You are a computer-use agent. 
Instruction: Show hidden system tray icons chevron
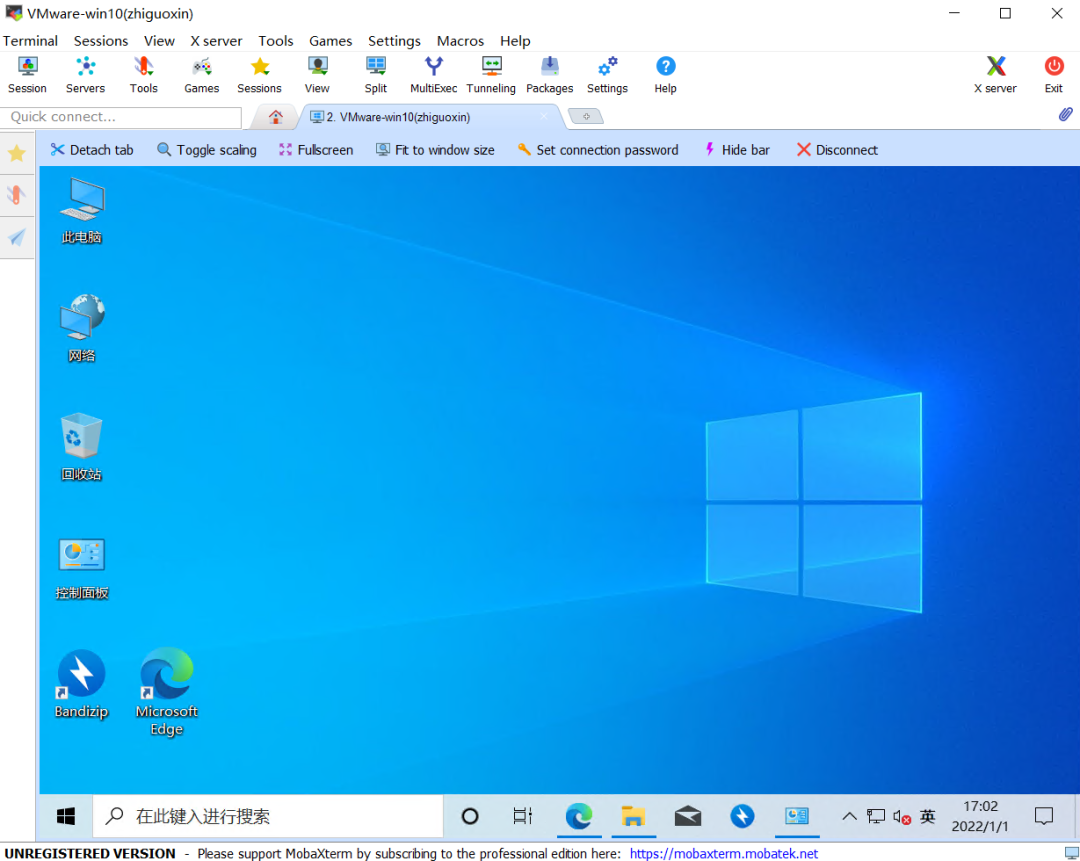(x=849, y=816)
